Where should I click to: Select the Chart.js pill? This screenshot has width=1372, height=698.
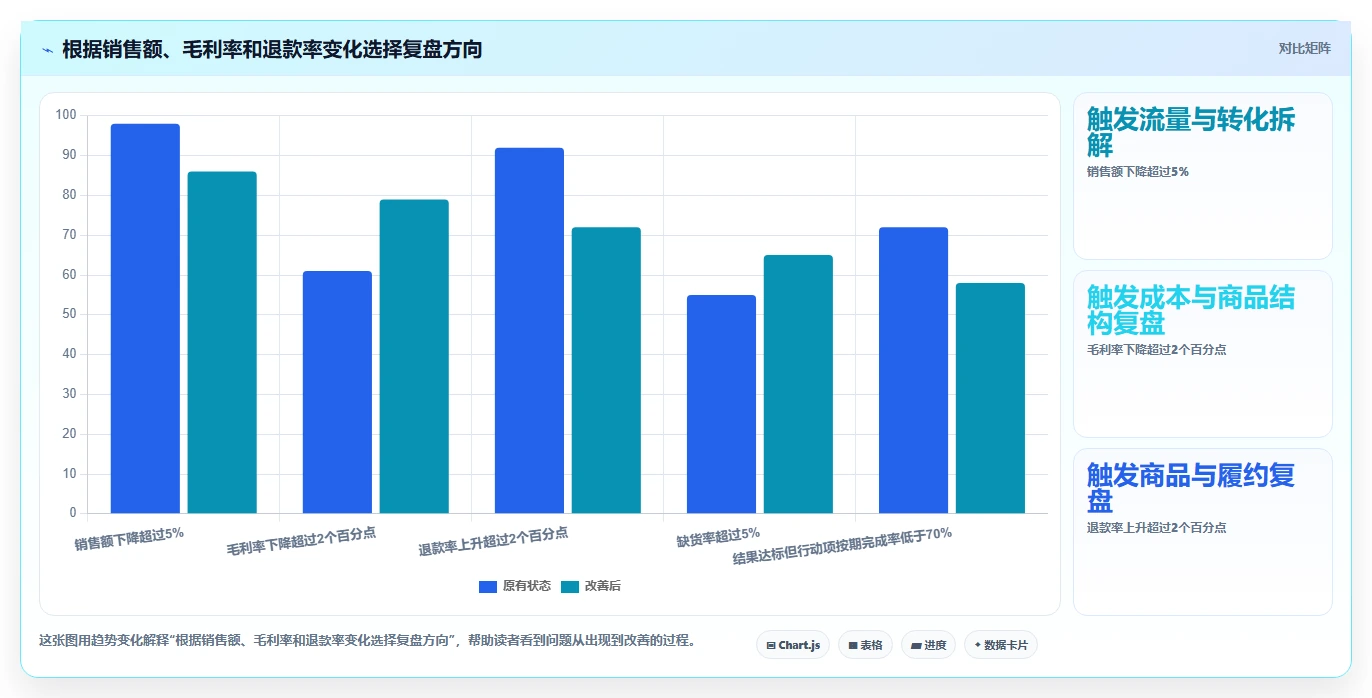click(x=793, y=645)
